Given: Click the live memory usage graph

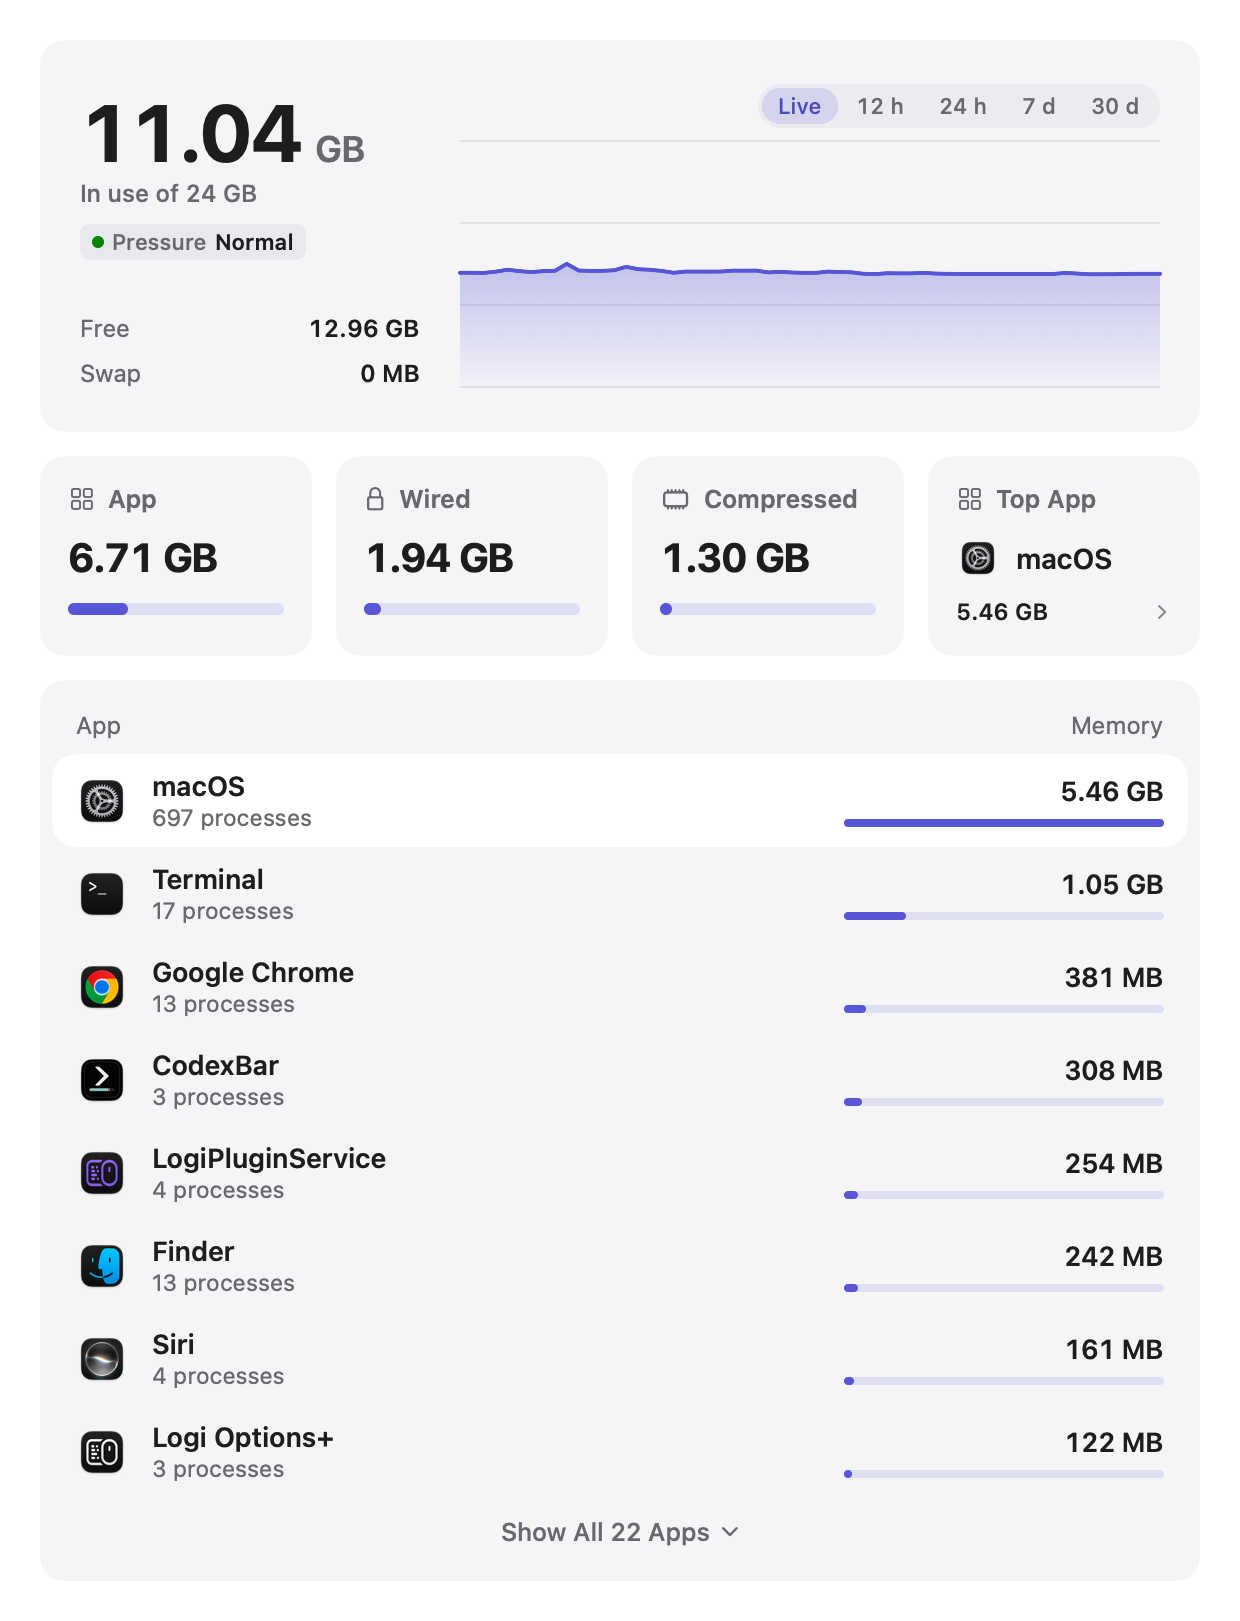Looking at the screenshot, I should 810,264.
